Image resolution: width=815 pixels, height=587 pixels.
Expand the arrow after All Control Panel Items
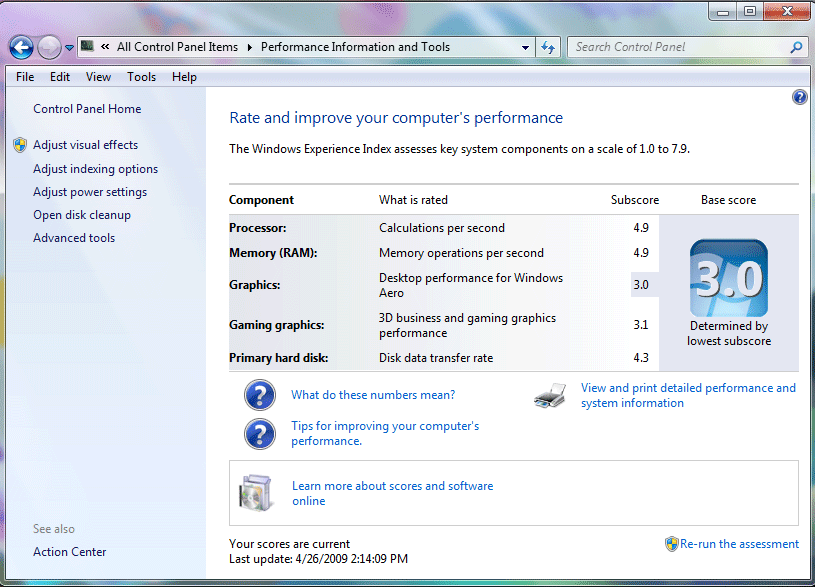(x=250, y=47)
